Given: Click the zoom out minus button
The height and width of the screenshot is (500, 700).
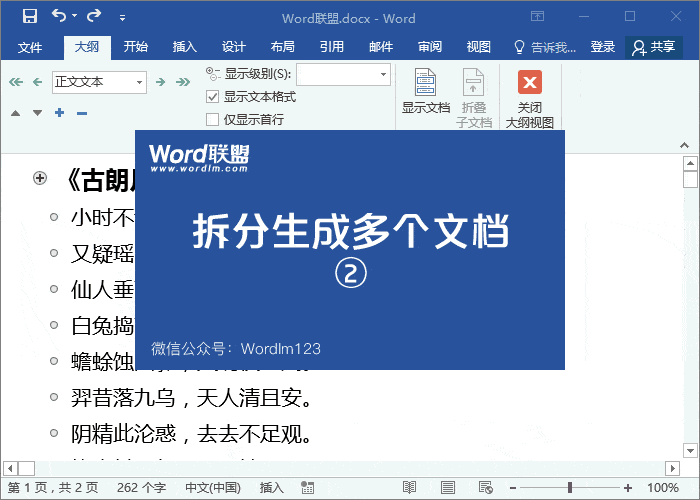Looking at the screenshot, I should tap(513, 488).
